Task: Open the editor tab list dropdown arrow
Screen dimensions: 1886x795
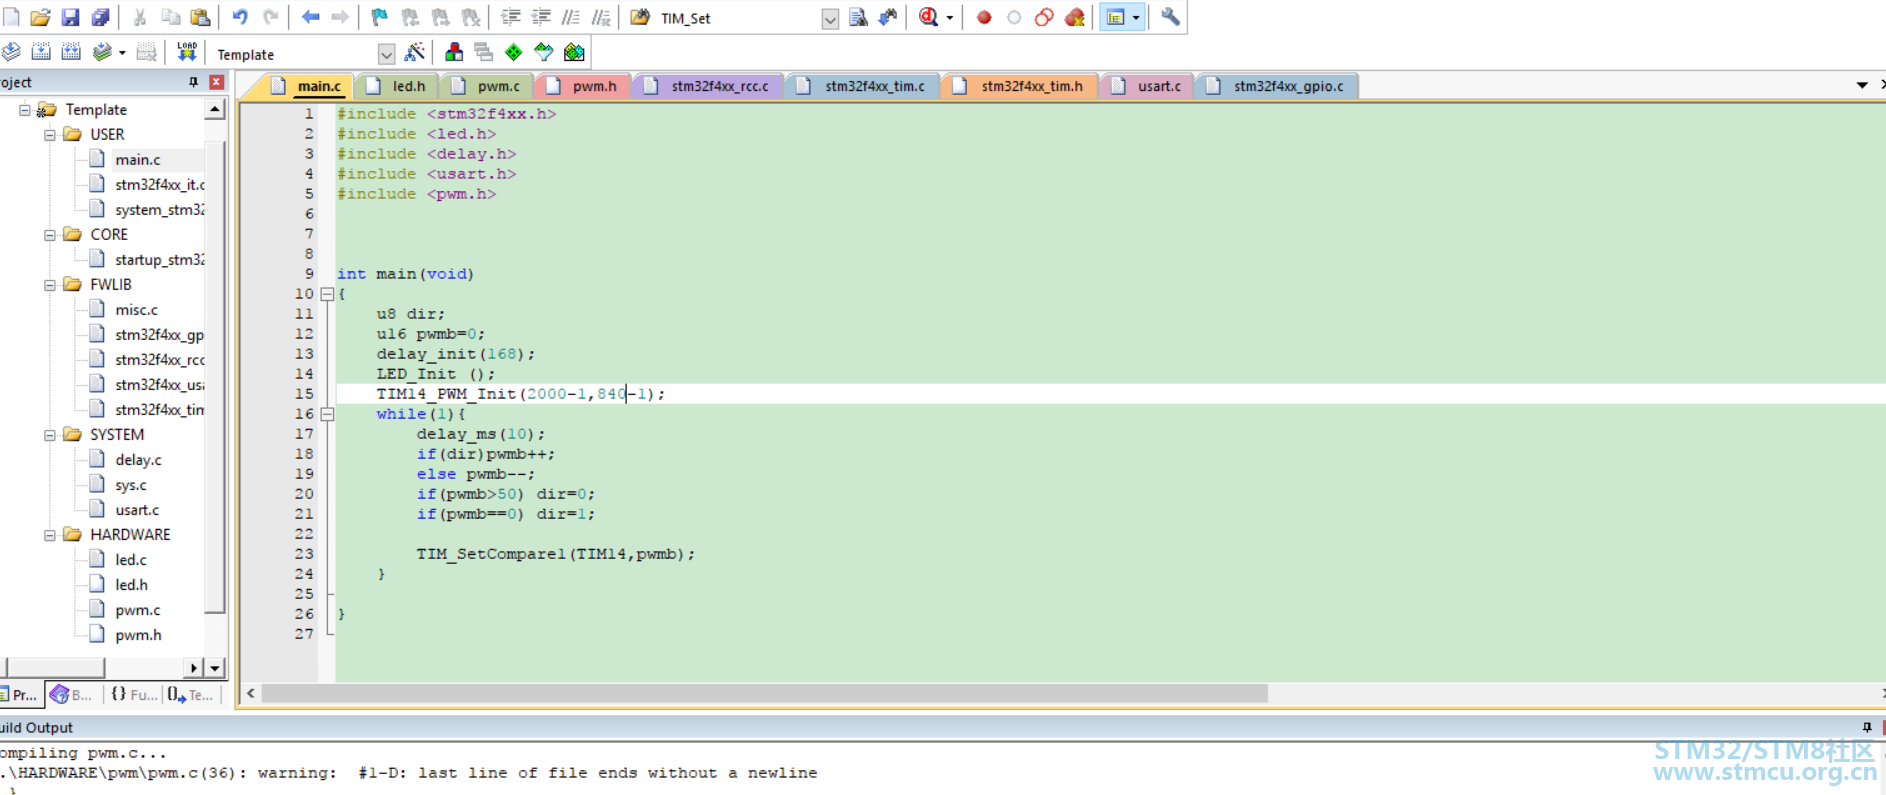Action: point(1862,86)
